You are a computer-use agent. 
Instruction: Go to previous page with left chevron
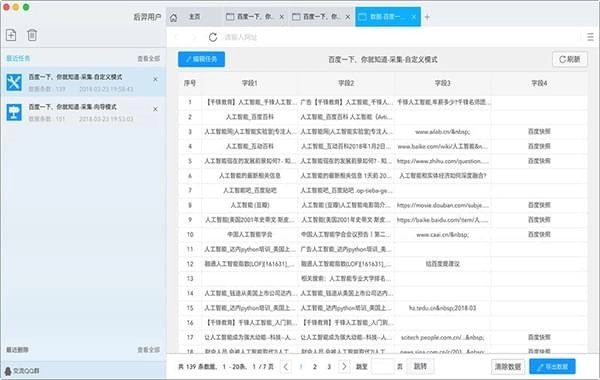(x=286, y=367)
